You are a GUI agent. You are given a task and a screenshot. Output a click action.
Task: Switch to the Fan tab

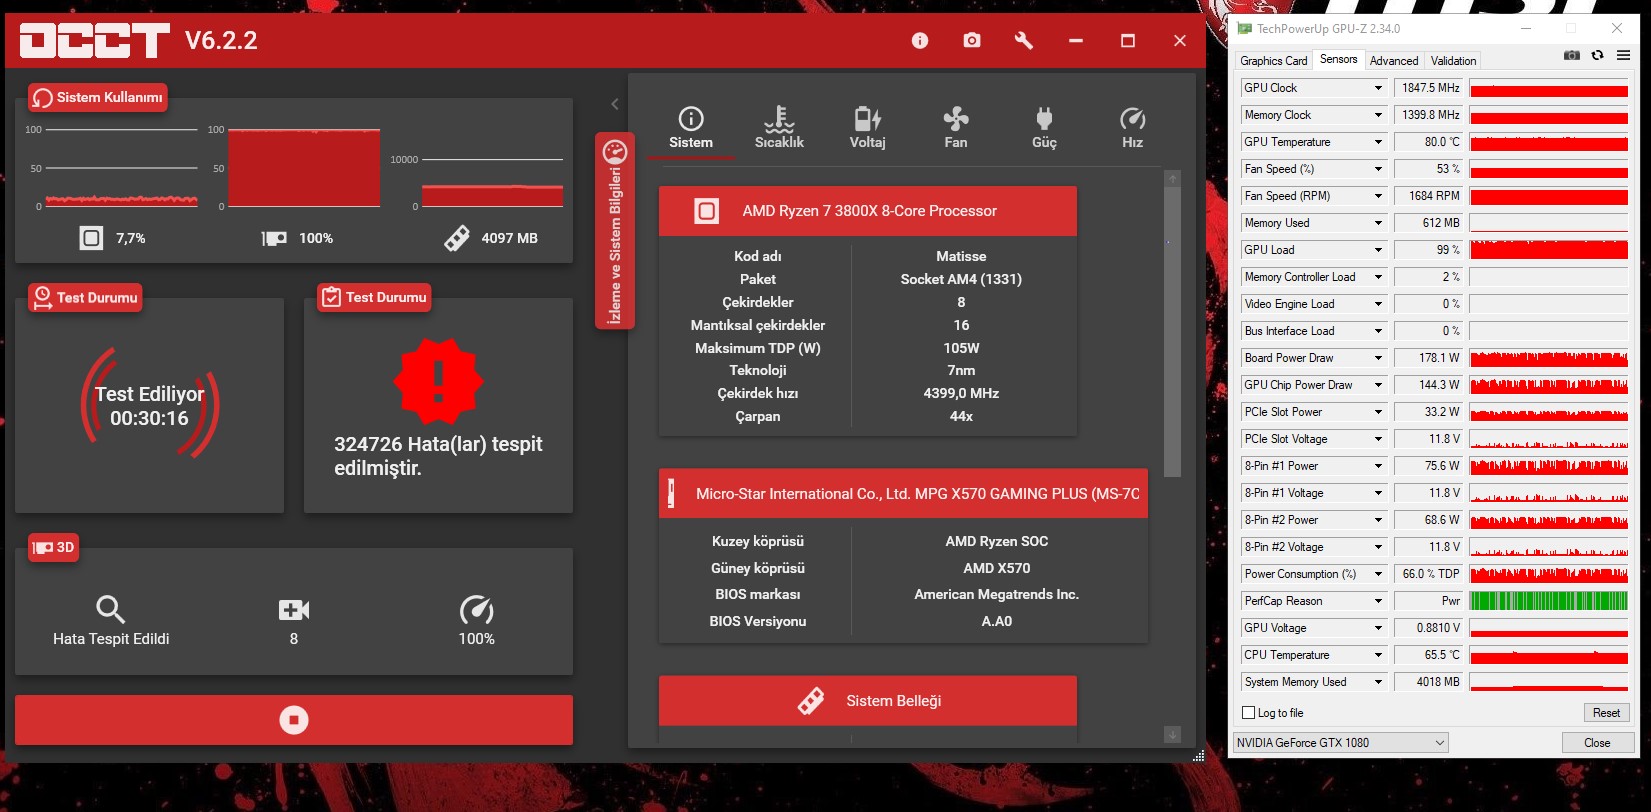coord(956,128)
